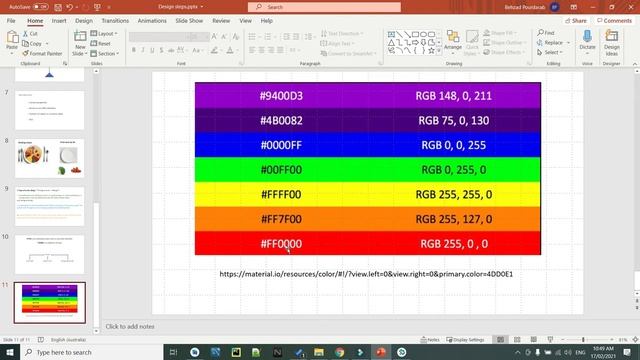
Task: Open Chrome from the taskbar
Action: click(339, 352)
